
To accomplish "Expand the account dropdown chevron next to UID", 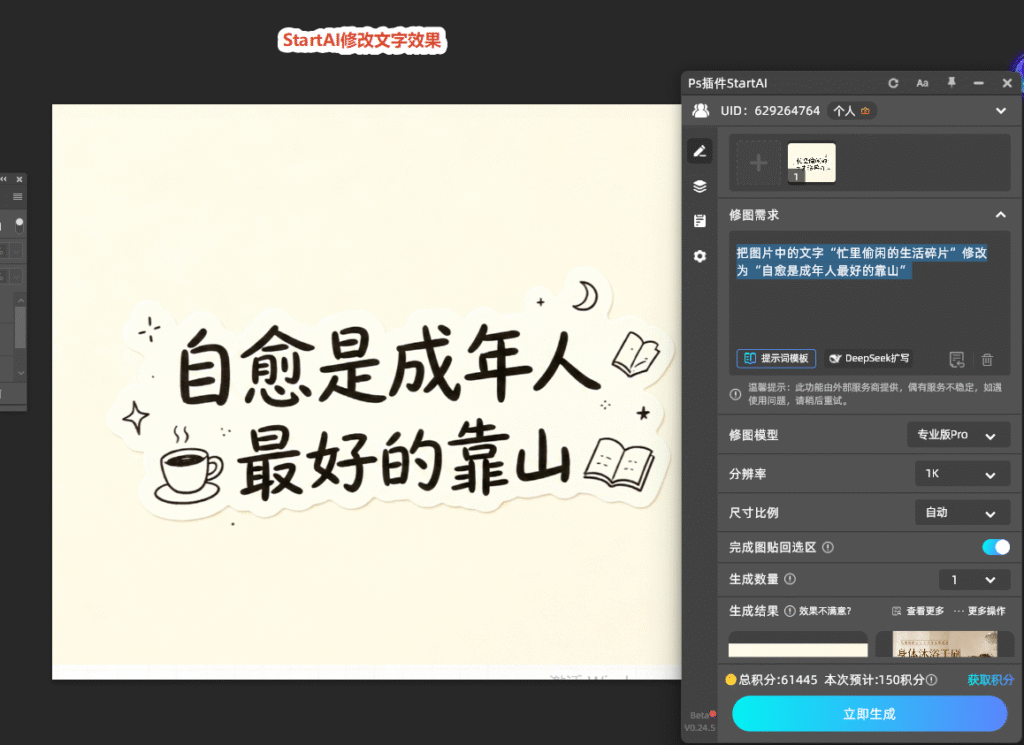I will 1000,110.
